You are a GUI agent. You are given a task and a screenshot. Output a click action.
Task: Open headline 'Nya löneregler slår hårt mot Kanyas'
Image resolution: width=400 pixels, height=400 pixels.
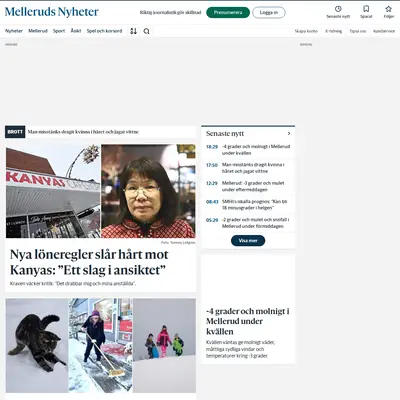[89, 262]
